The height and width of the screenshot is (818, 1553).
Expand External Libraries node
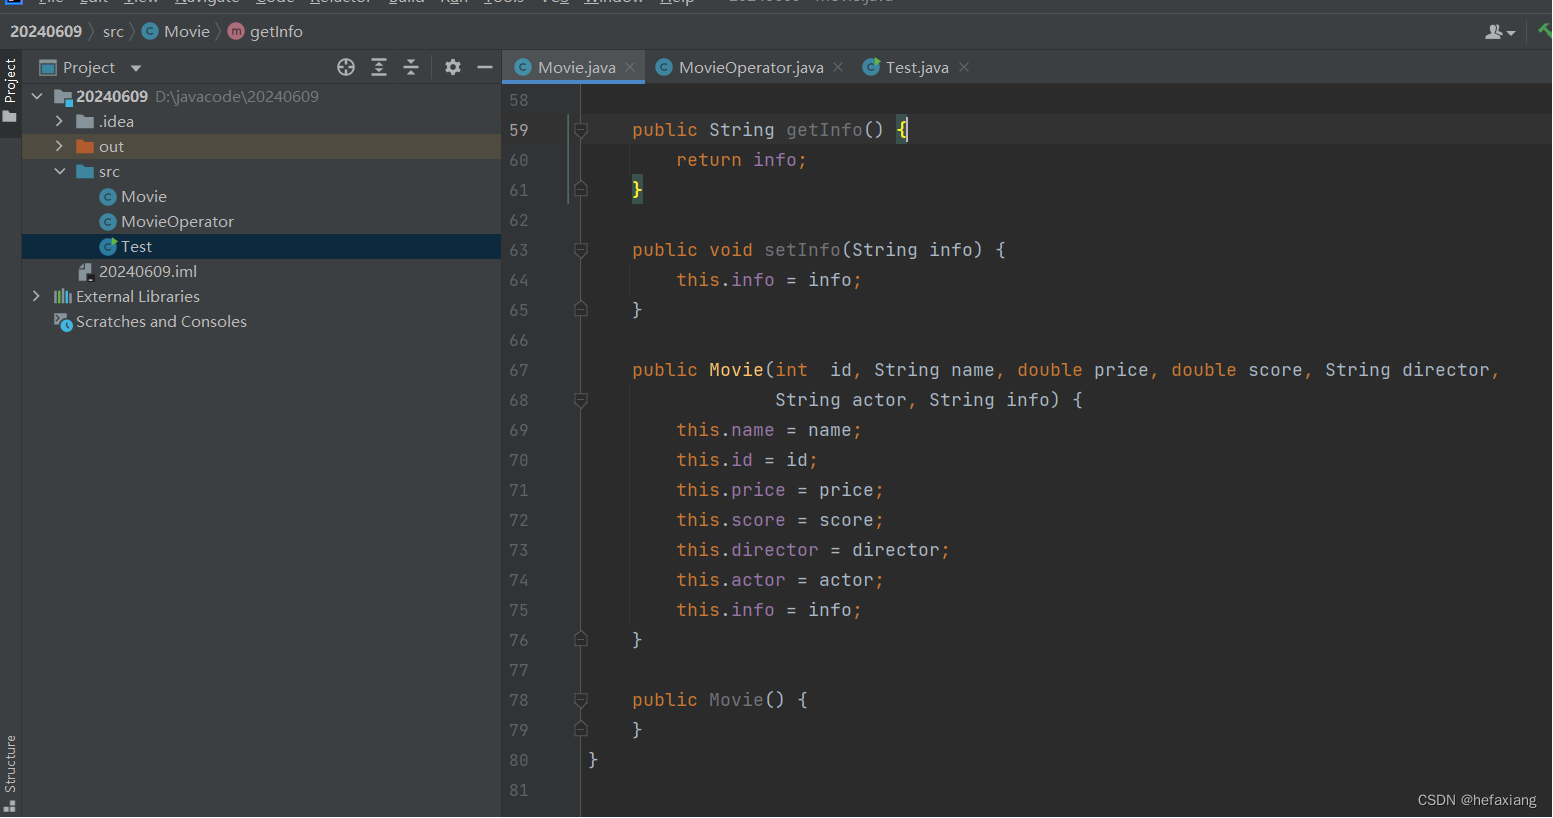coord(37,296)
